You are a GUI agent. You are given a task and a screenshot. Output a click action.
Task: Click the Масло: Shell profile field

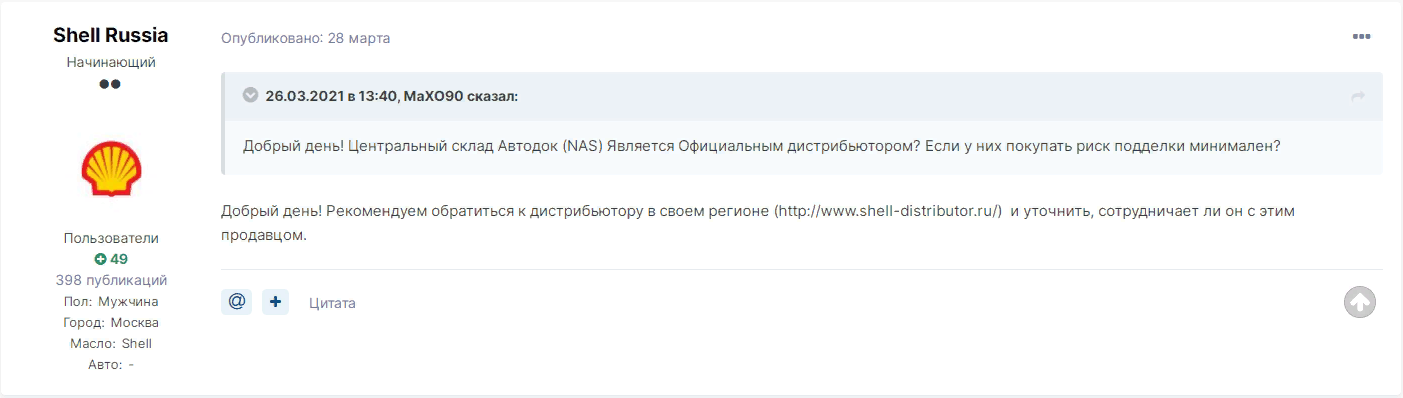111,343
